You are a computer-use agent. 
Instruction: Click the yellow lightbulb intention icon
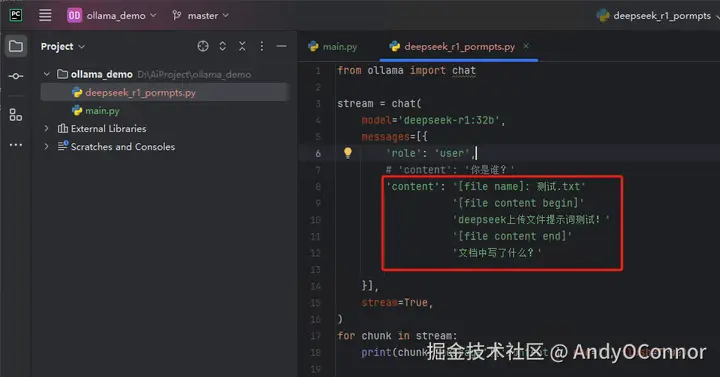coord(348,153)
